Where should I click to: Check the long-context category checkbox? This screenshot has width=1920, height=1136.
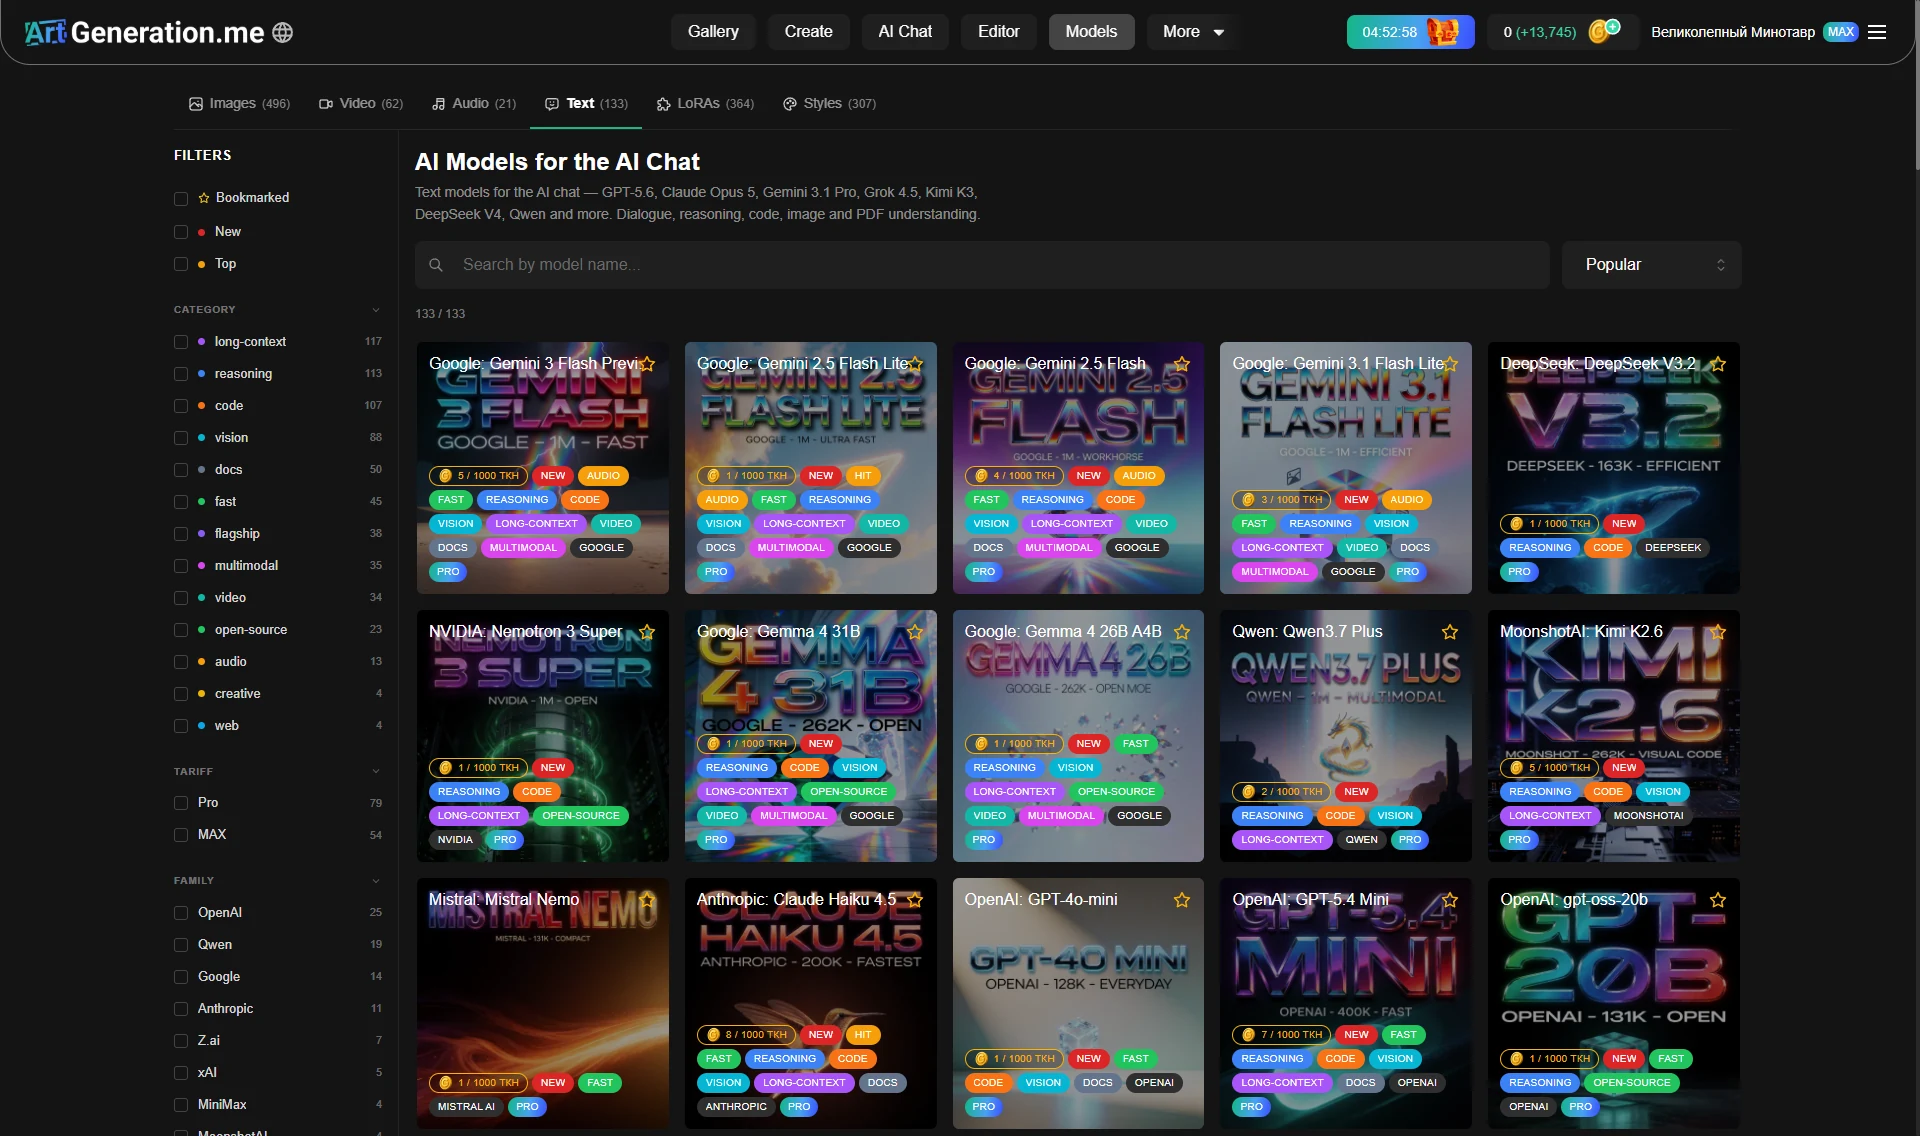pyautogui.click(x=181, y=342)
